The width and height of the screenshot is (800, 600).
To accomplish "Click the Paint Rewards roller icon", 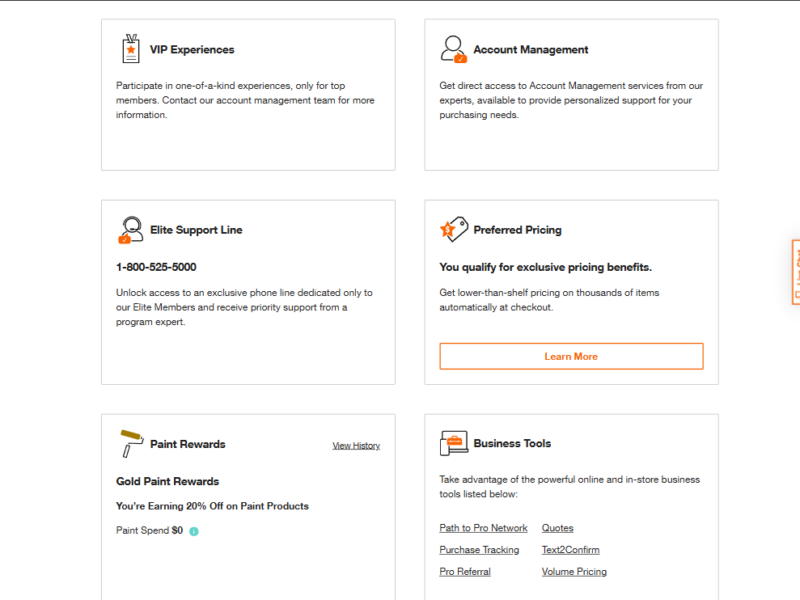I will pos(131,444).
